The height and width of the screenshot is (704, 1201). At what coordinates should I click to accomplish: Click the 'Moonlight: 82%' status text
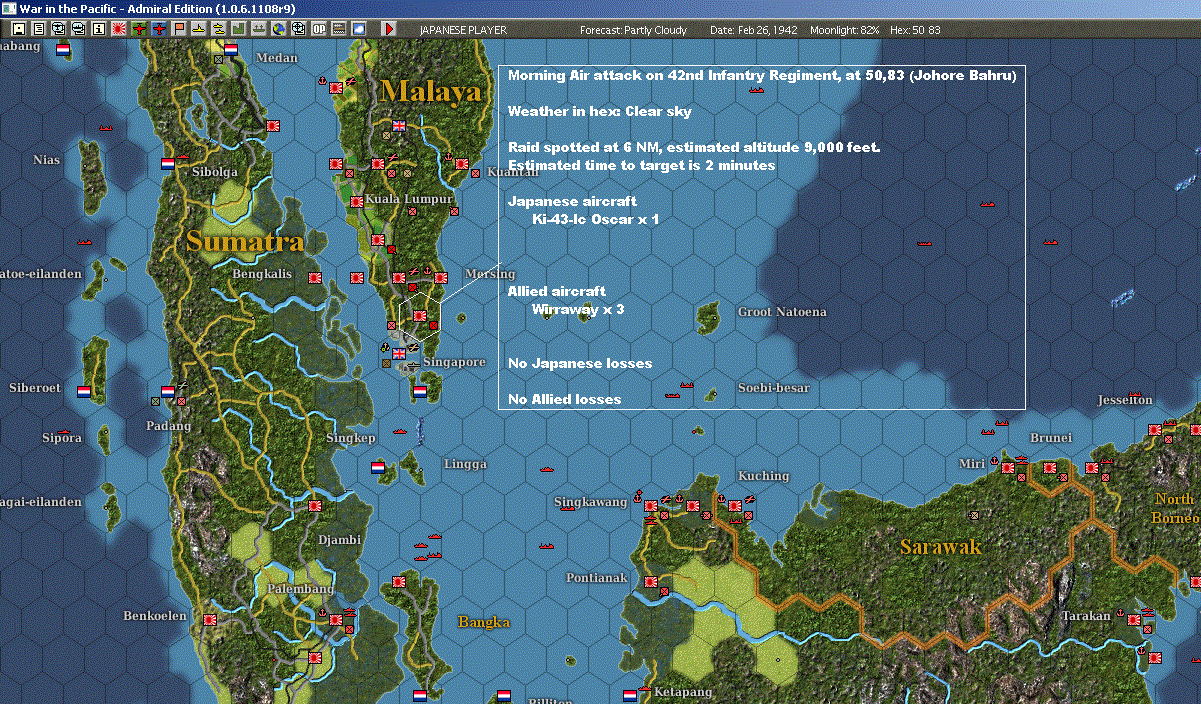point(845,30)
